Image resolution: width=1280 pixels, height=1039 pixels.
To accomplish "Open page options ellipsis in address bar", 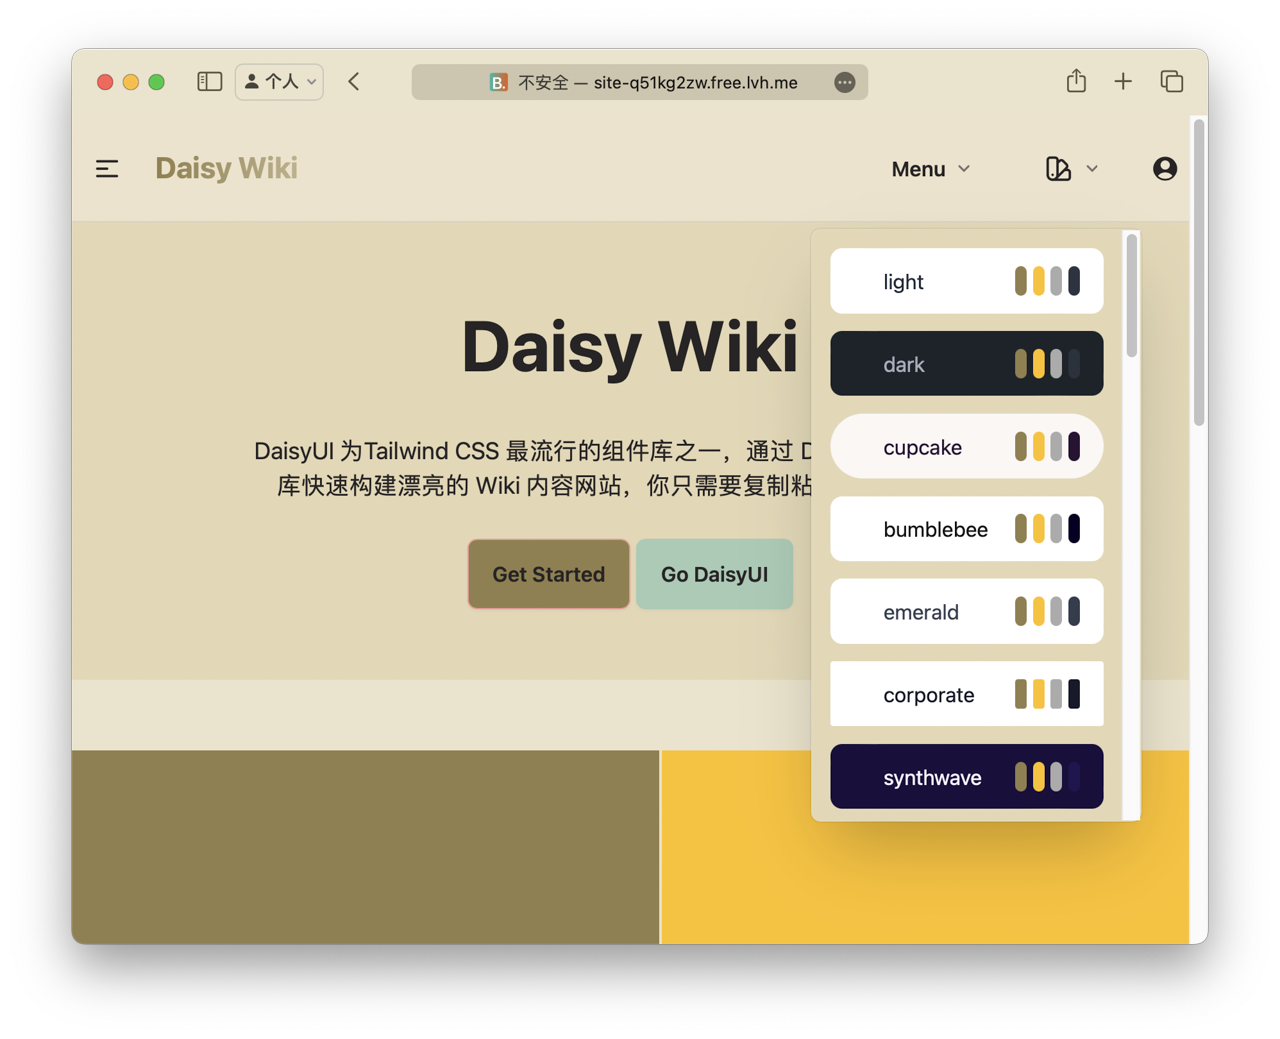I will point(845,83).
